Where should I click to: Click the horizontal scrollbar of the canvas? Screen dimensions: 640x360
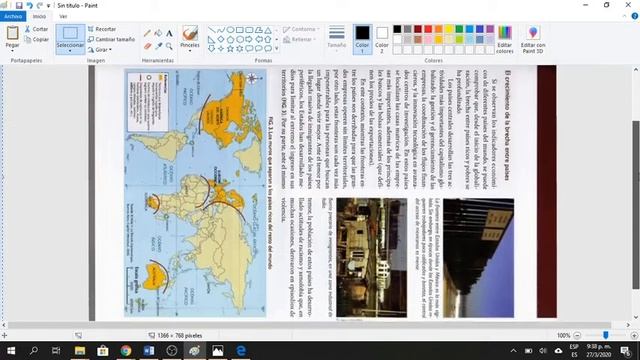coord(309,325)
